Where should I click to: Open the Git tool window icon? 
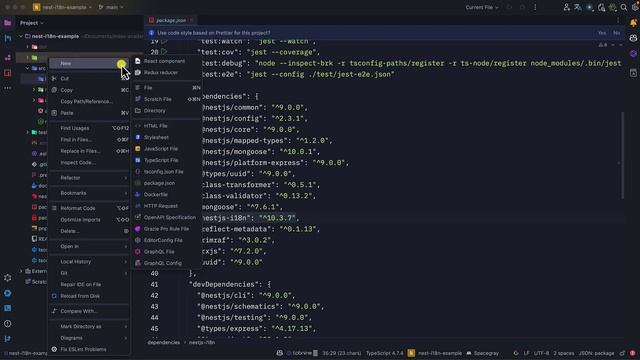pyautogui.click(x=8, y=339)
